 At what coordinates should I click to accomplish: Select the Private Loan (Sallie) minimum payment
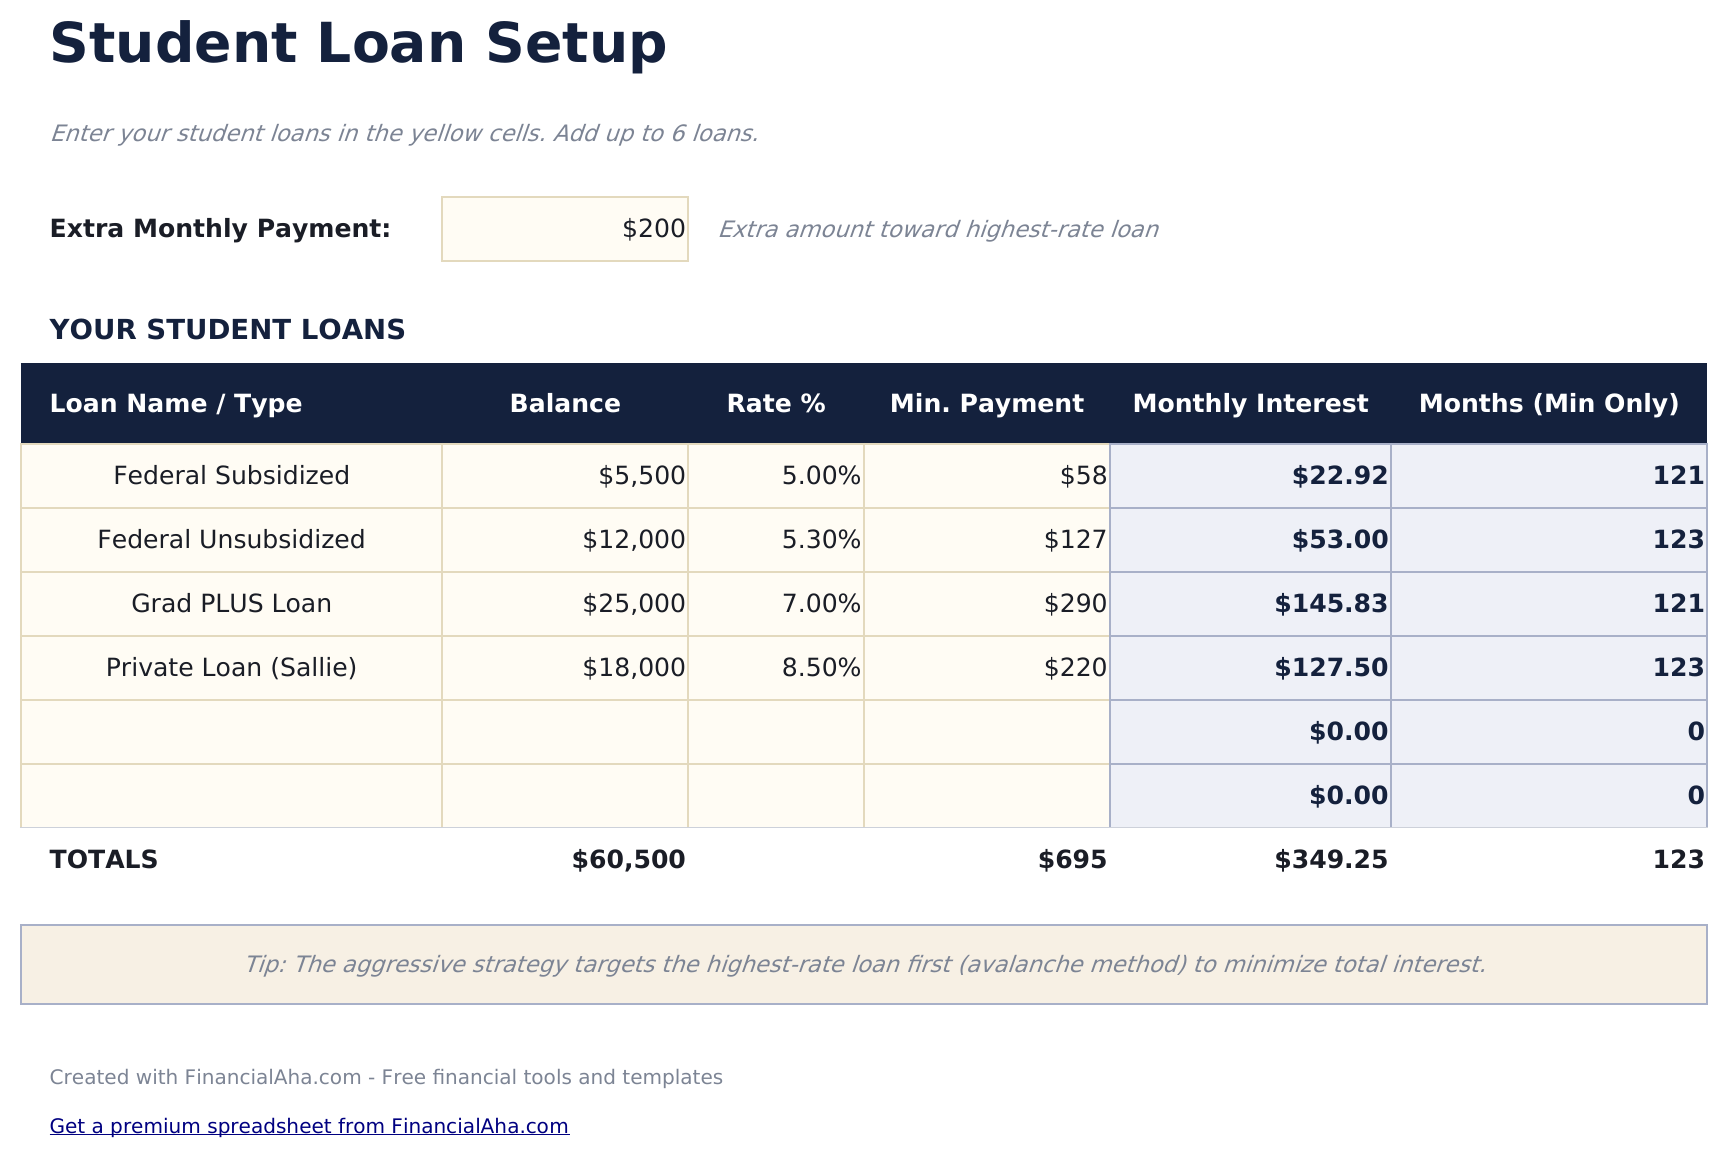(x=987, y=667)
